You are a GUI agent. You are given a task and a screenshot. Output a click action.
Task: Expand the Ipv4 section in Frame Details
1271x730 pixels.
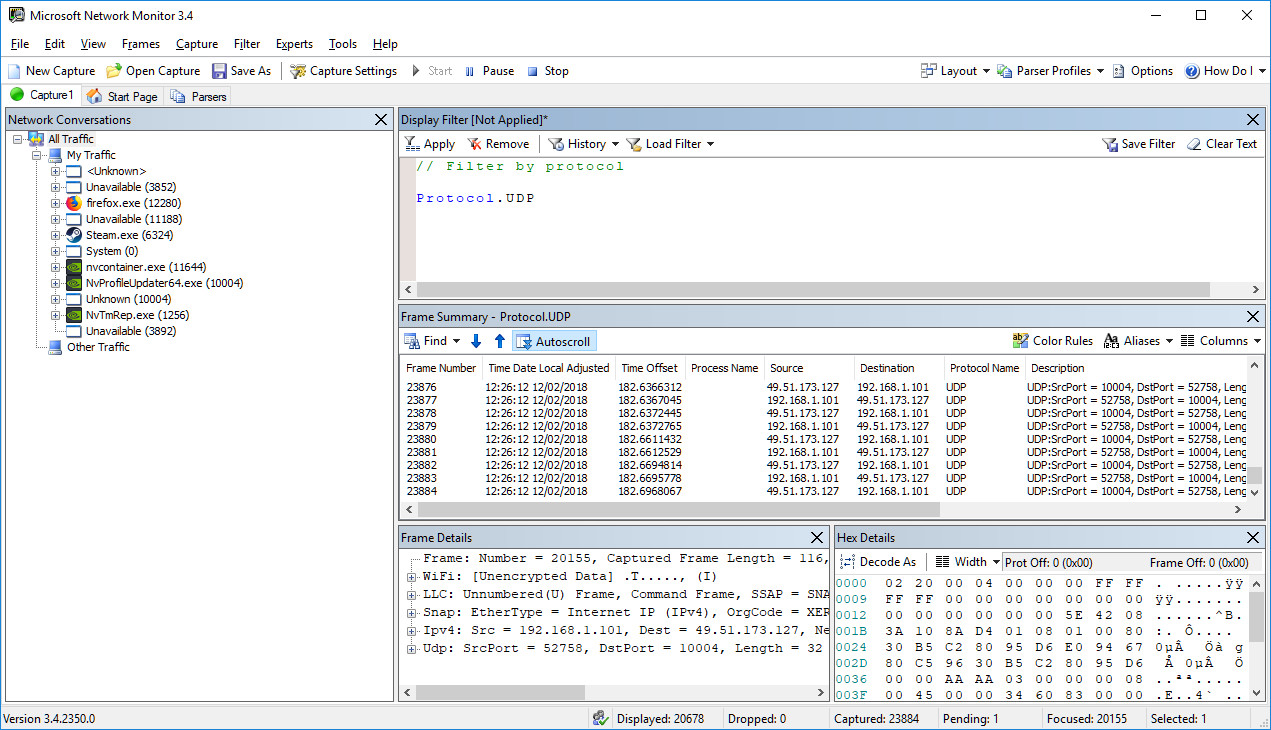[411, 631]
